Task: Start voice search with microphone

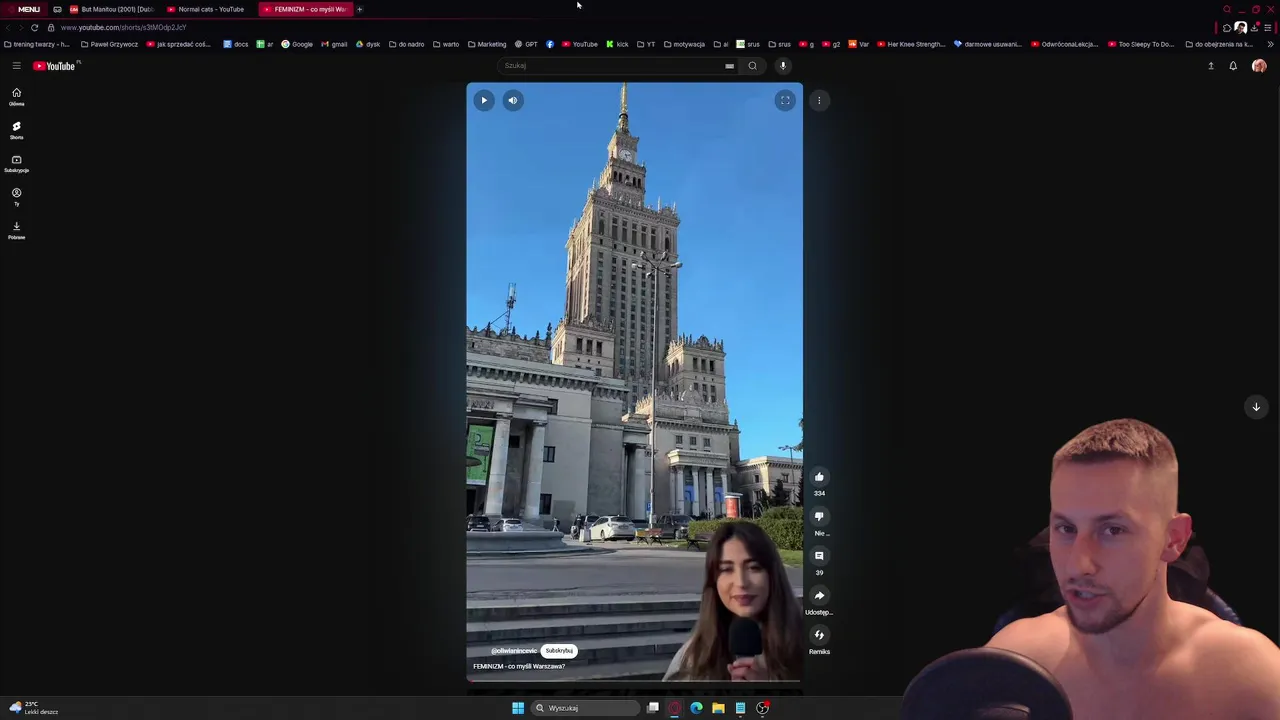Action: [783, 66]
